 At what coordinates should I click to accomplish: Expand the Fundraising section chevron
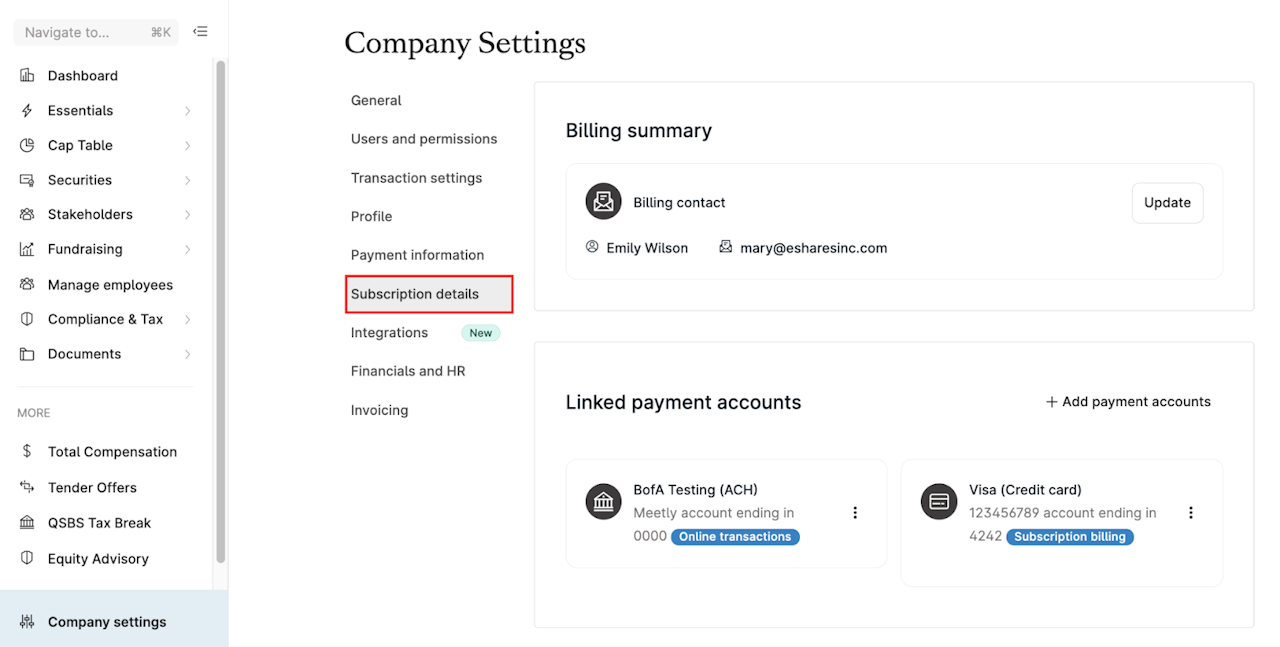(187, 249)
